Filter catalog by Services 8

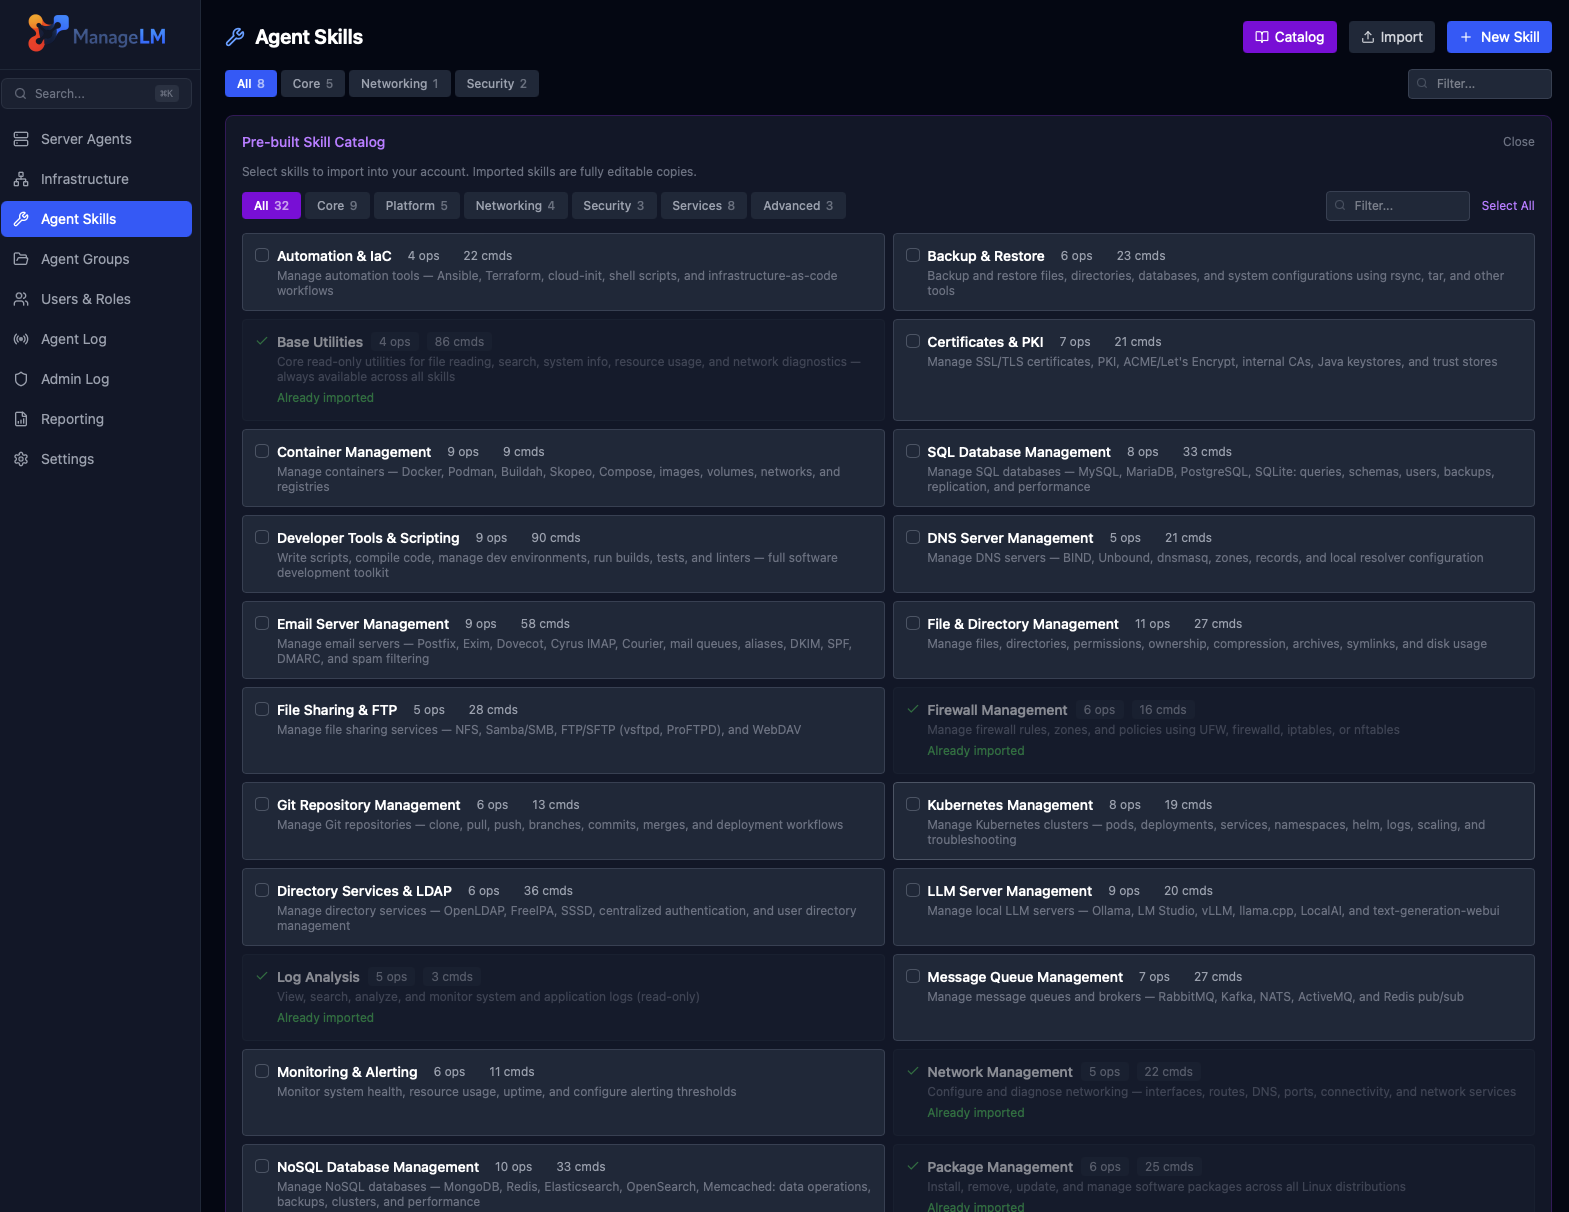coord(704,206)
